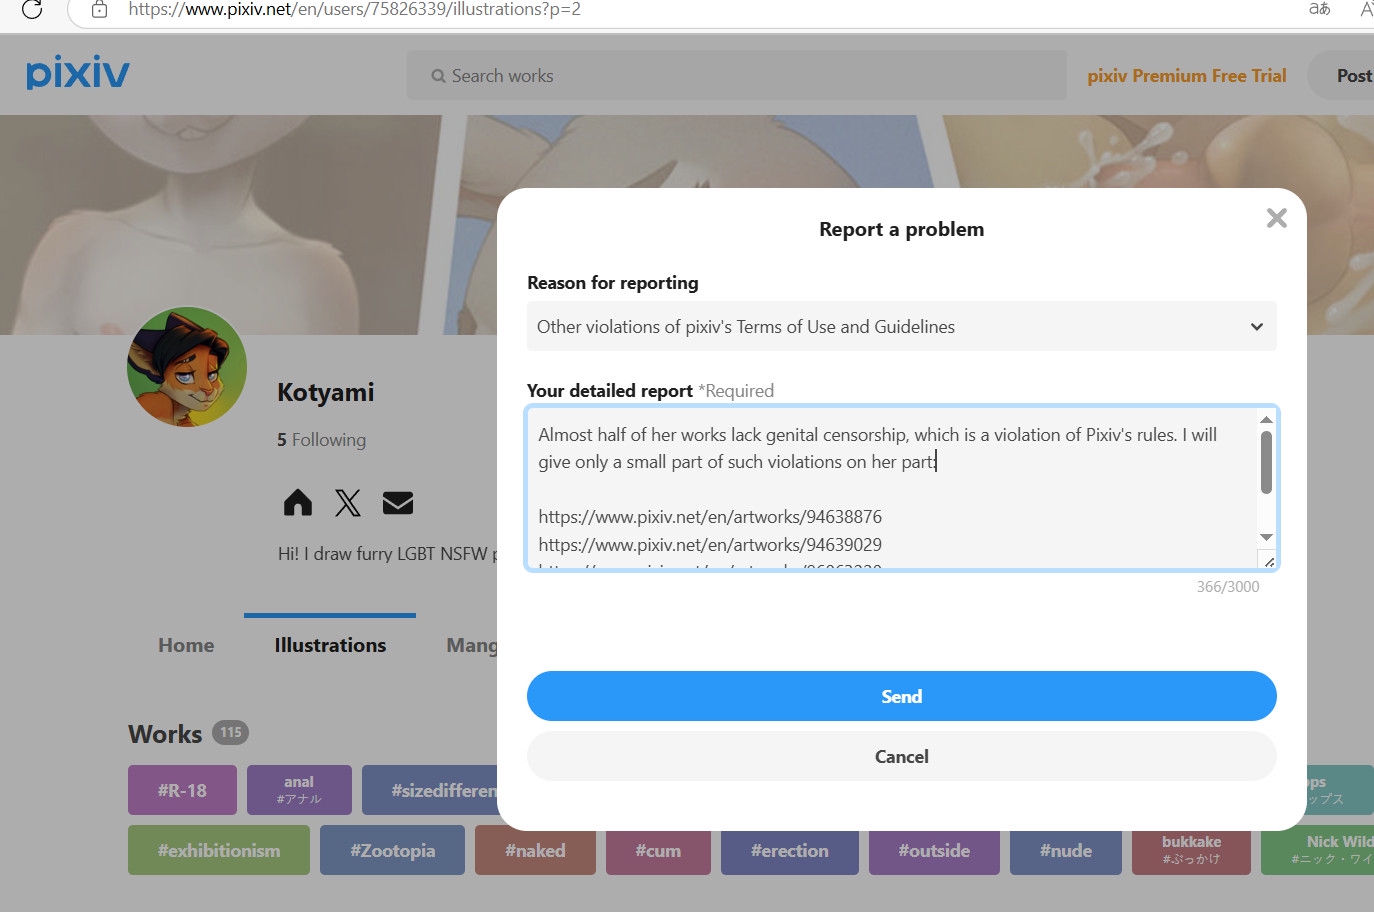Open Kotyami's X profile icon
Image resolution: width=1374 pixels, height=912 pixels.
[x=348, y=502]
